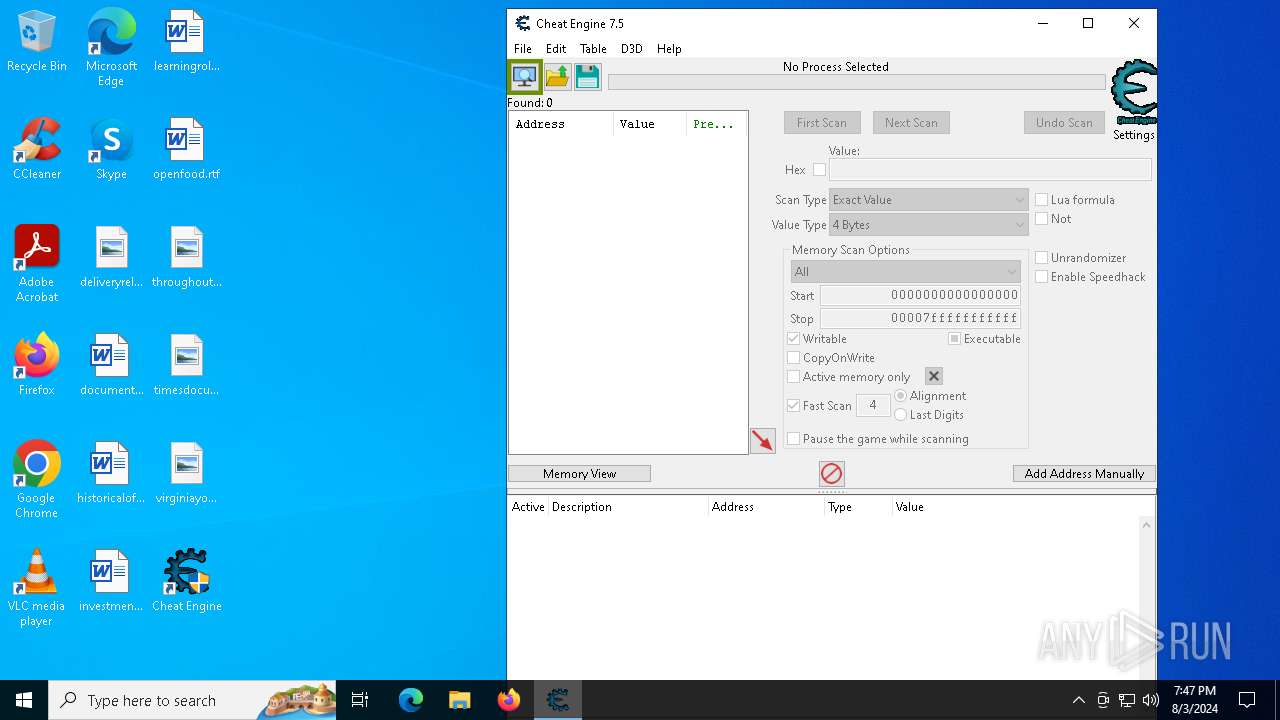Image resolution: width=1280 pixels, height=720 pixels.
Task: Launch Microsoft Edge from the desktop
Action: [x=111, y=48]
